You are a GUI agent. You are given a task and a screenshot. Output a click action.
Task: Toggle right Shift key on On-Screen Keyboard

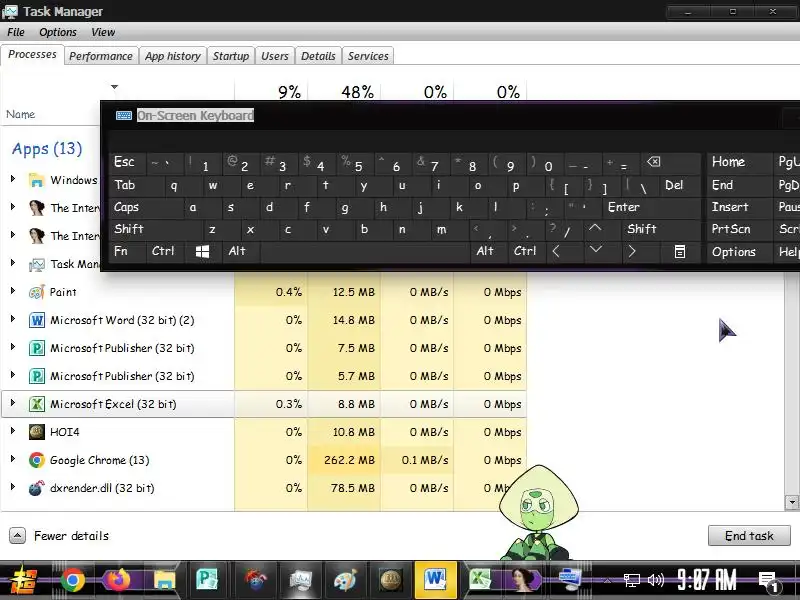(x=661, y=229)
